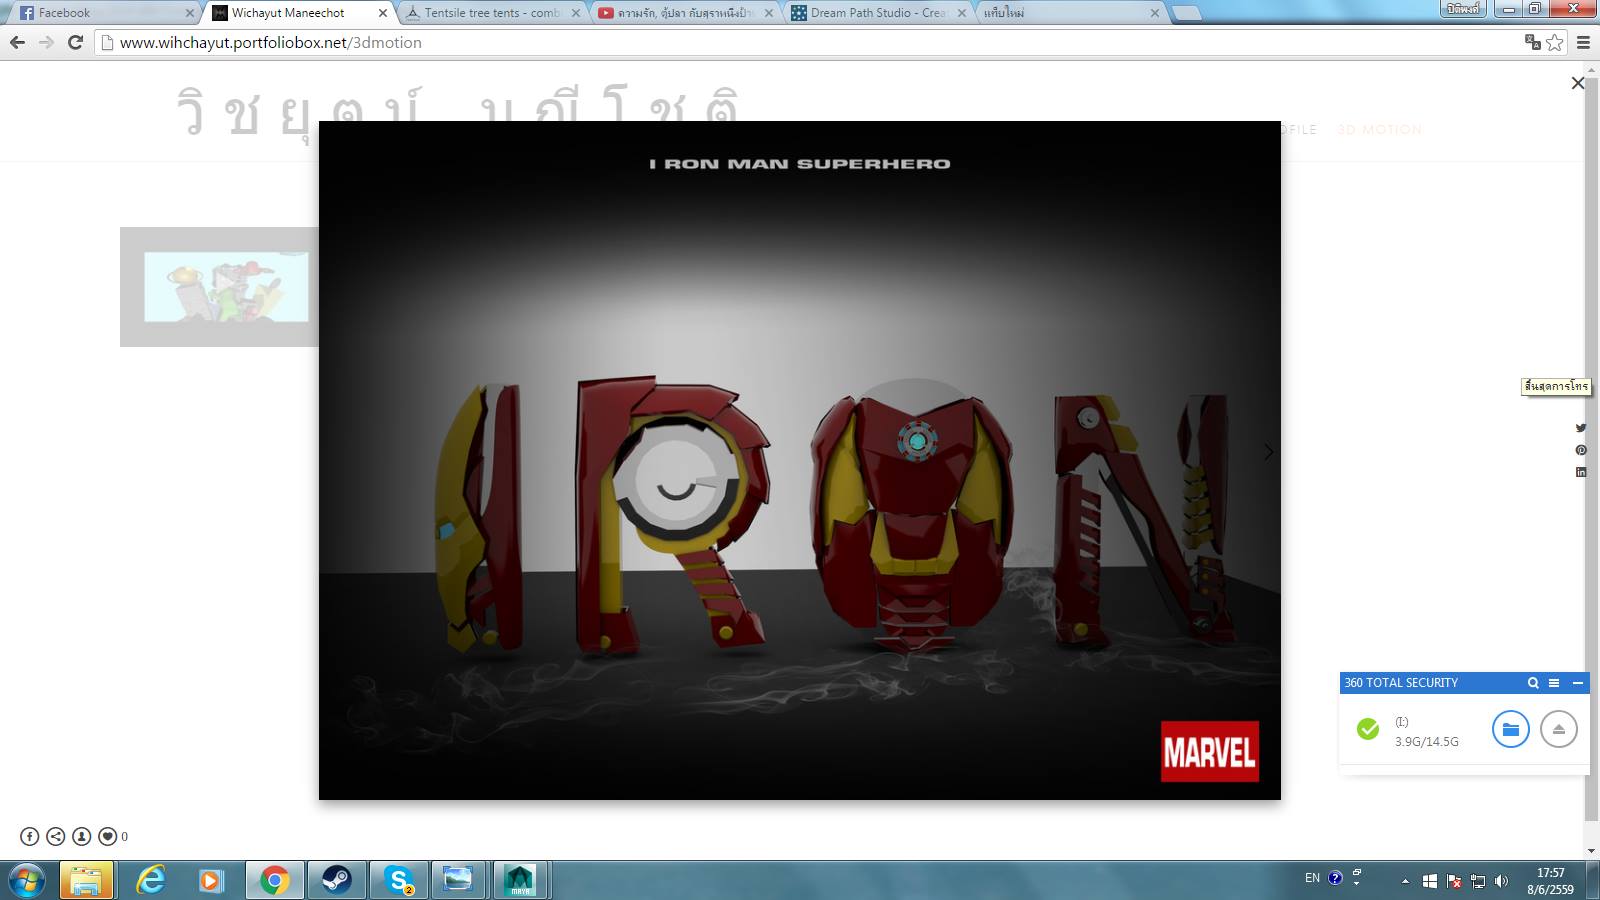Screen dimensions: 1600x900
Task: Click the browser Back arrow
Action: tap(17, 42)
